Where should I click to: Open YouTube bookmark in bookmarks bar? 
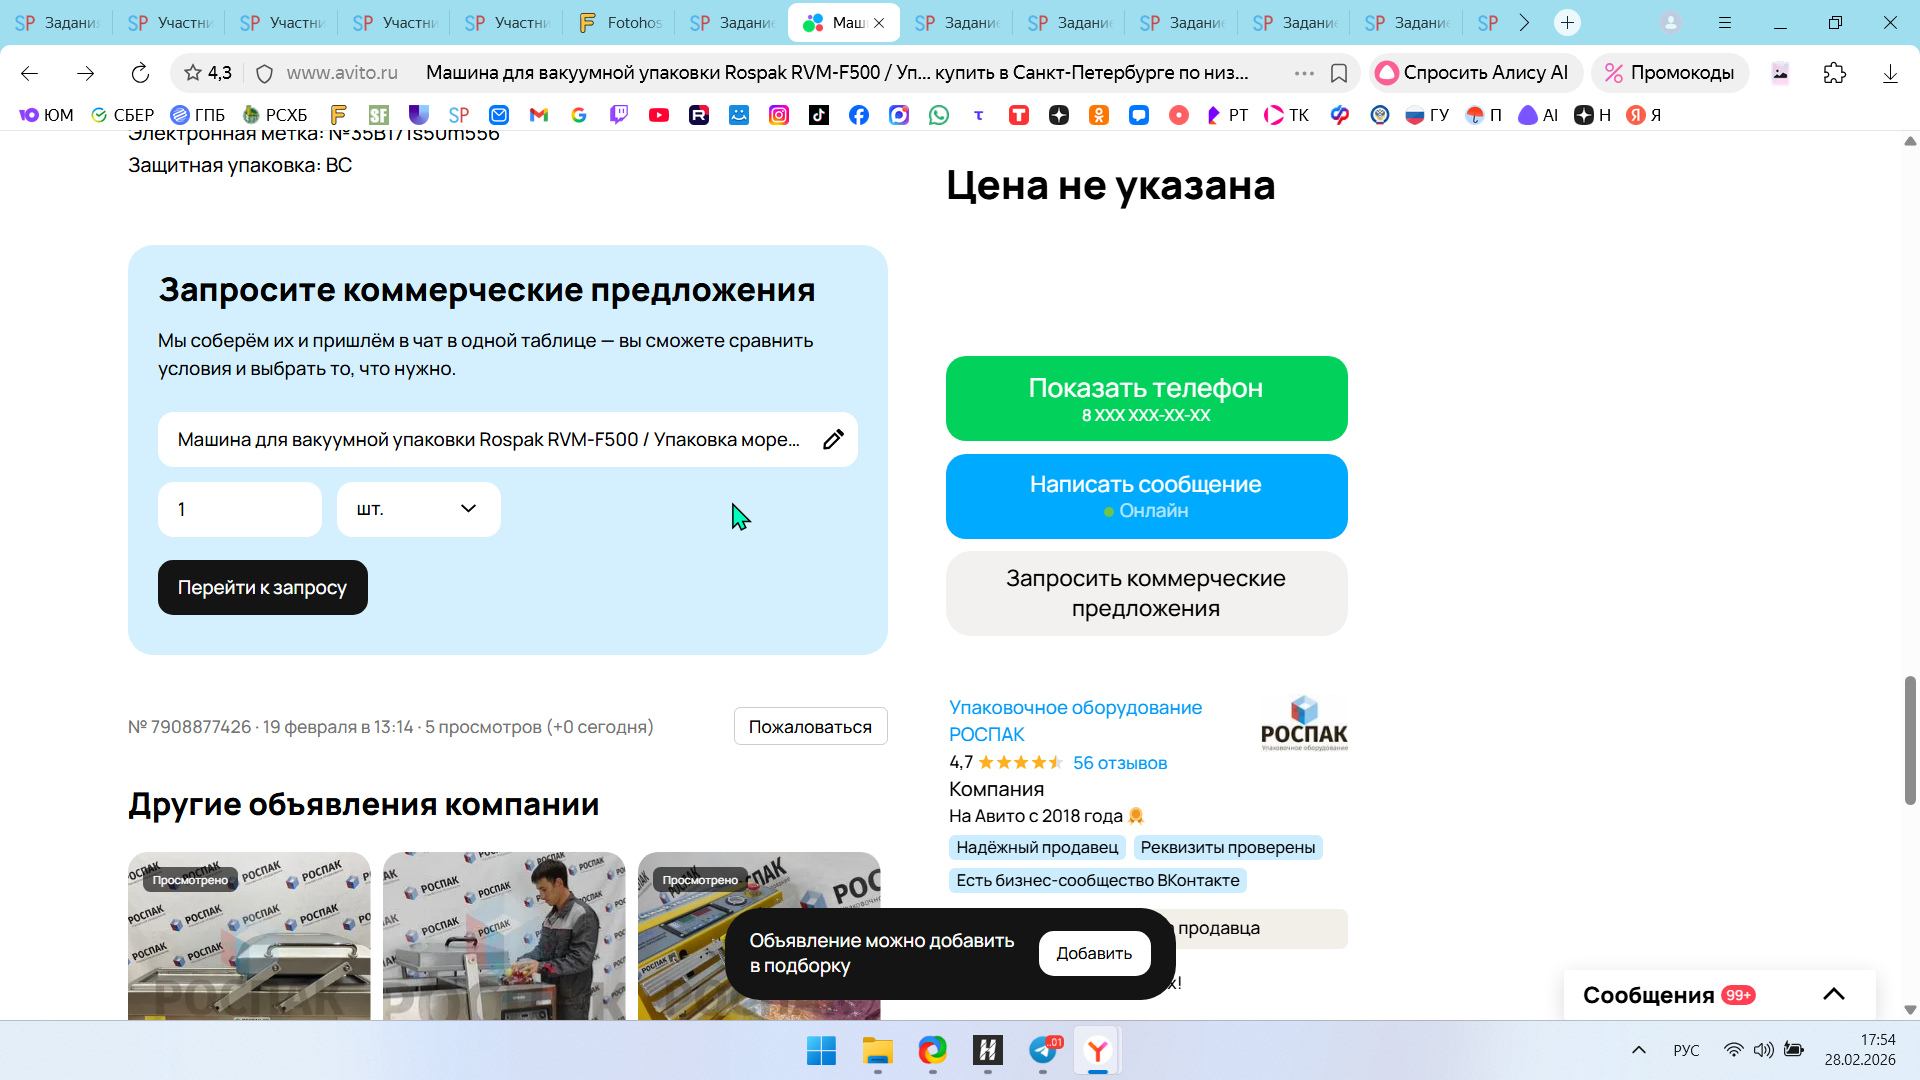tap(658, 115)
